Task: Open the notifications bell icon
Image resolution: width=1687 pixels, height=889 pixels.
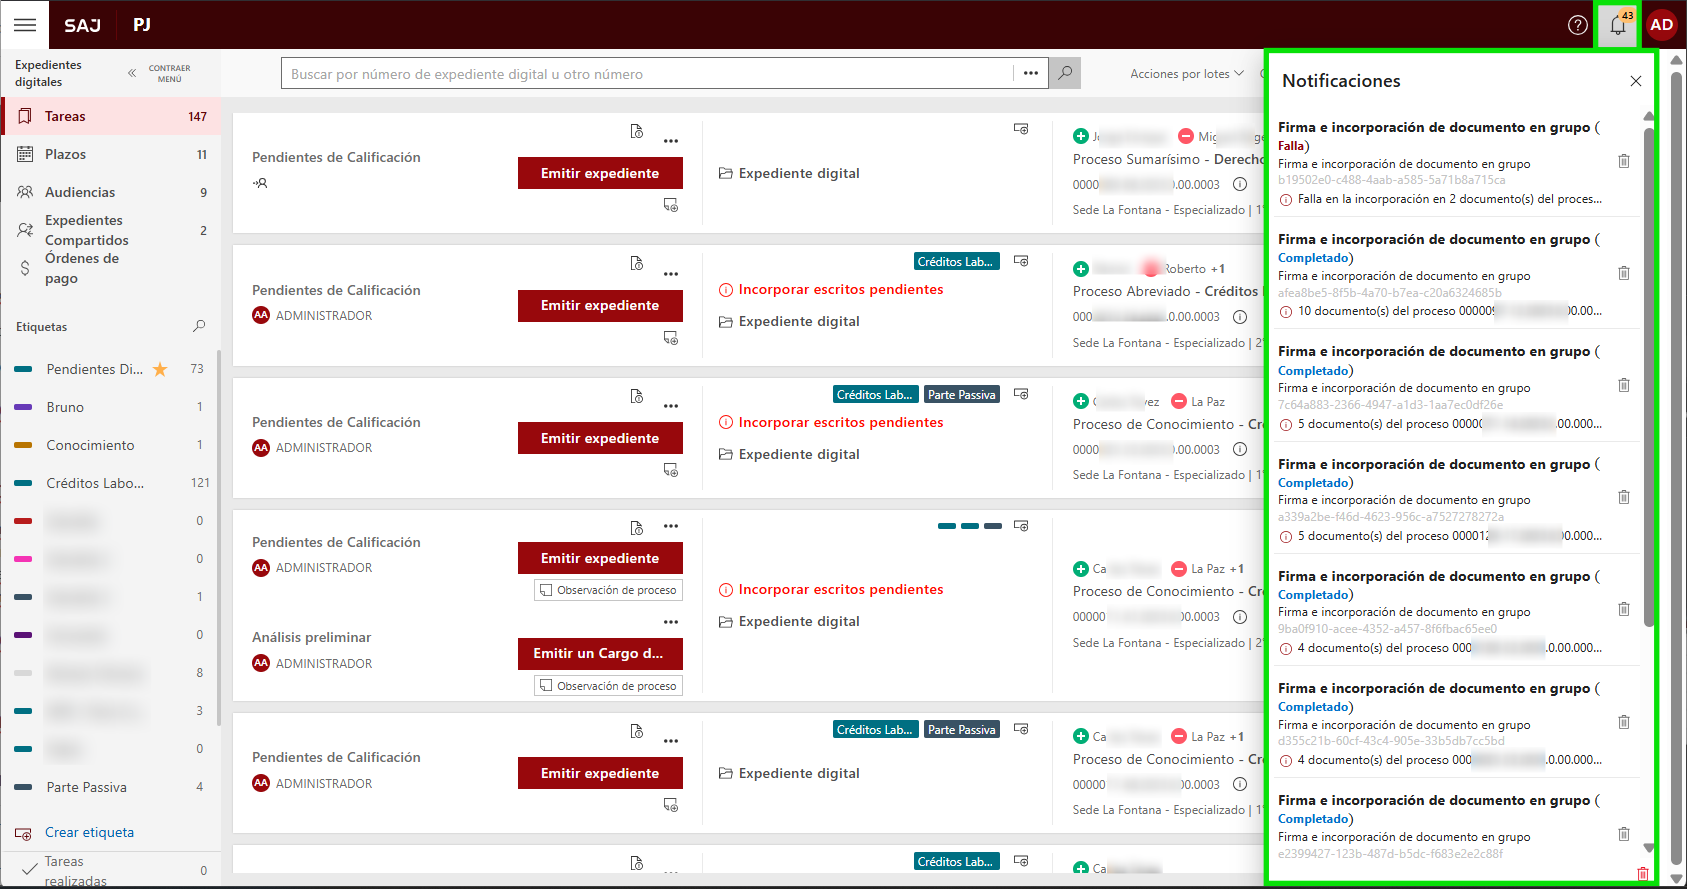Action: click(x=1617, y=26)
